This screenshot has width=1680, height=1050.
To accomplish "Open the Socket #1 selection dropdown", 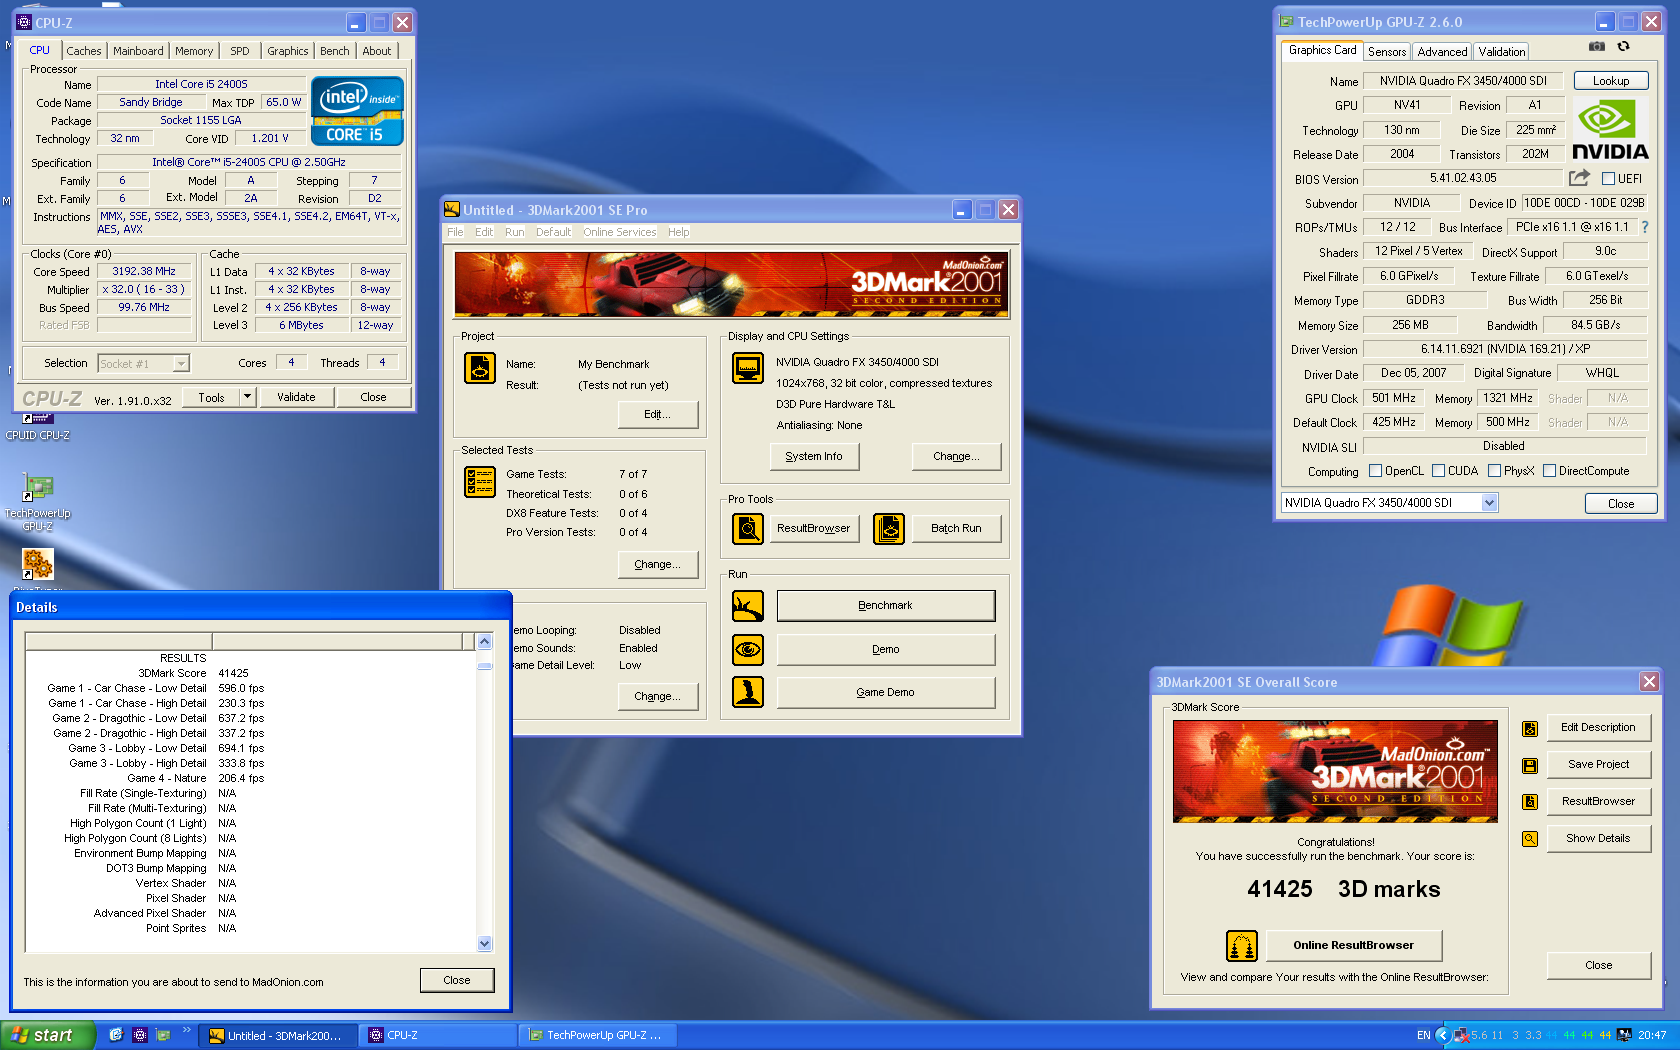I will 181,364.
